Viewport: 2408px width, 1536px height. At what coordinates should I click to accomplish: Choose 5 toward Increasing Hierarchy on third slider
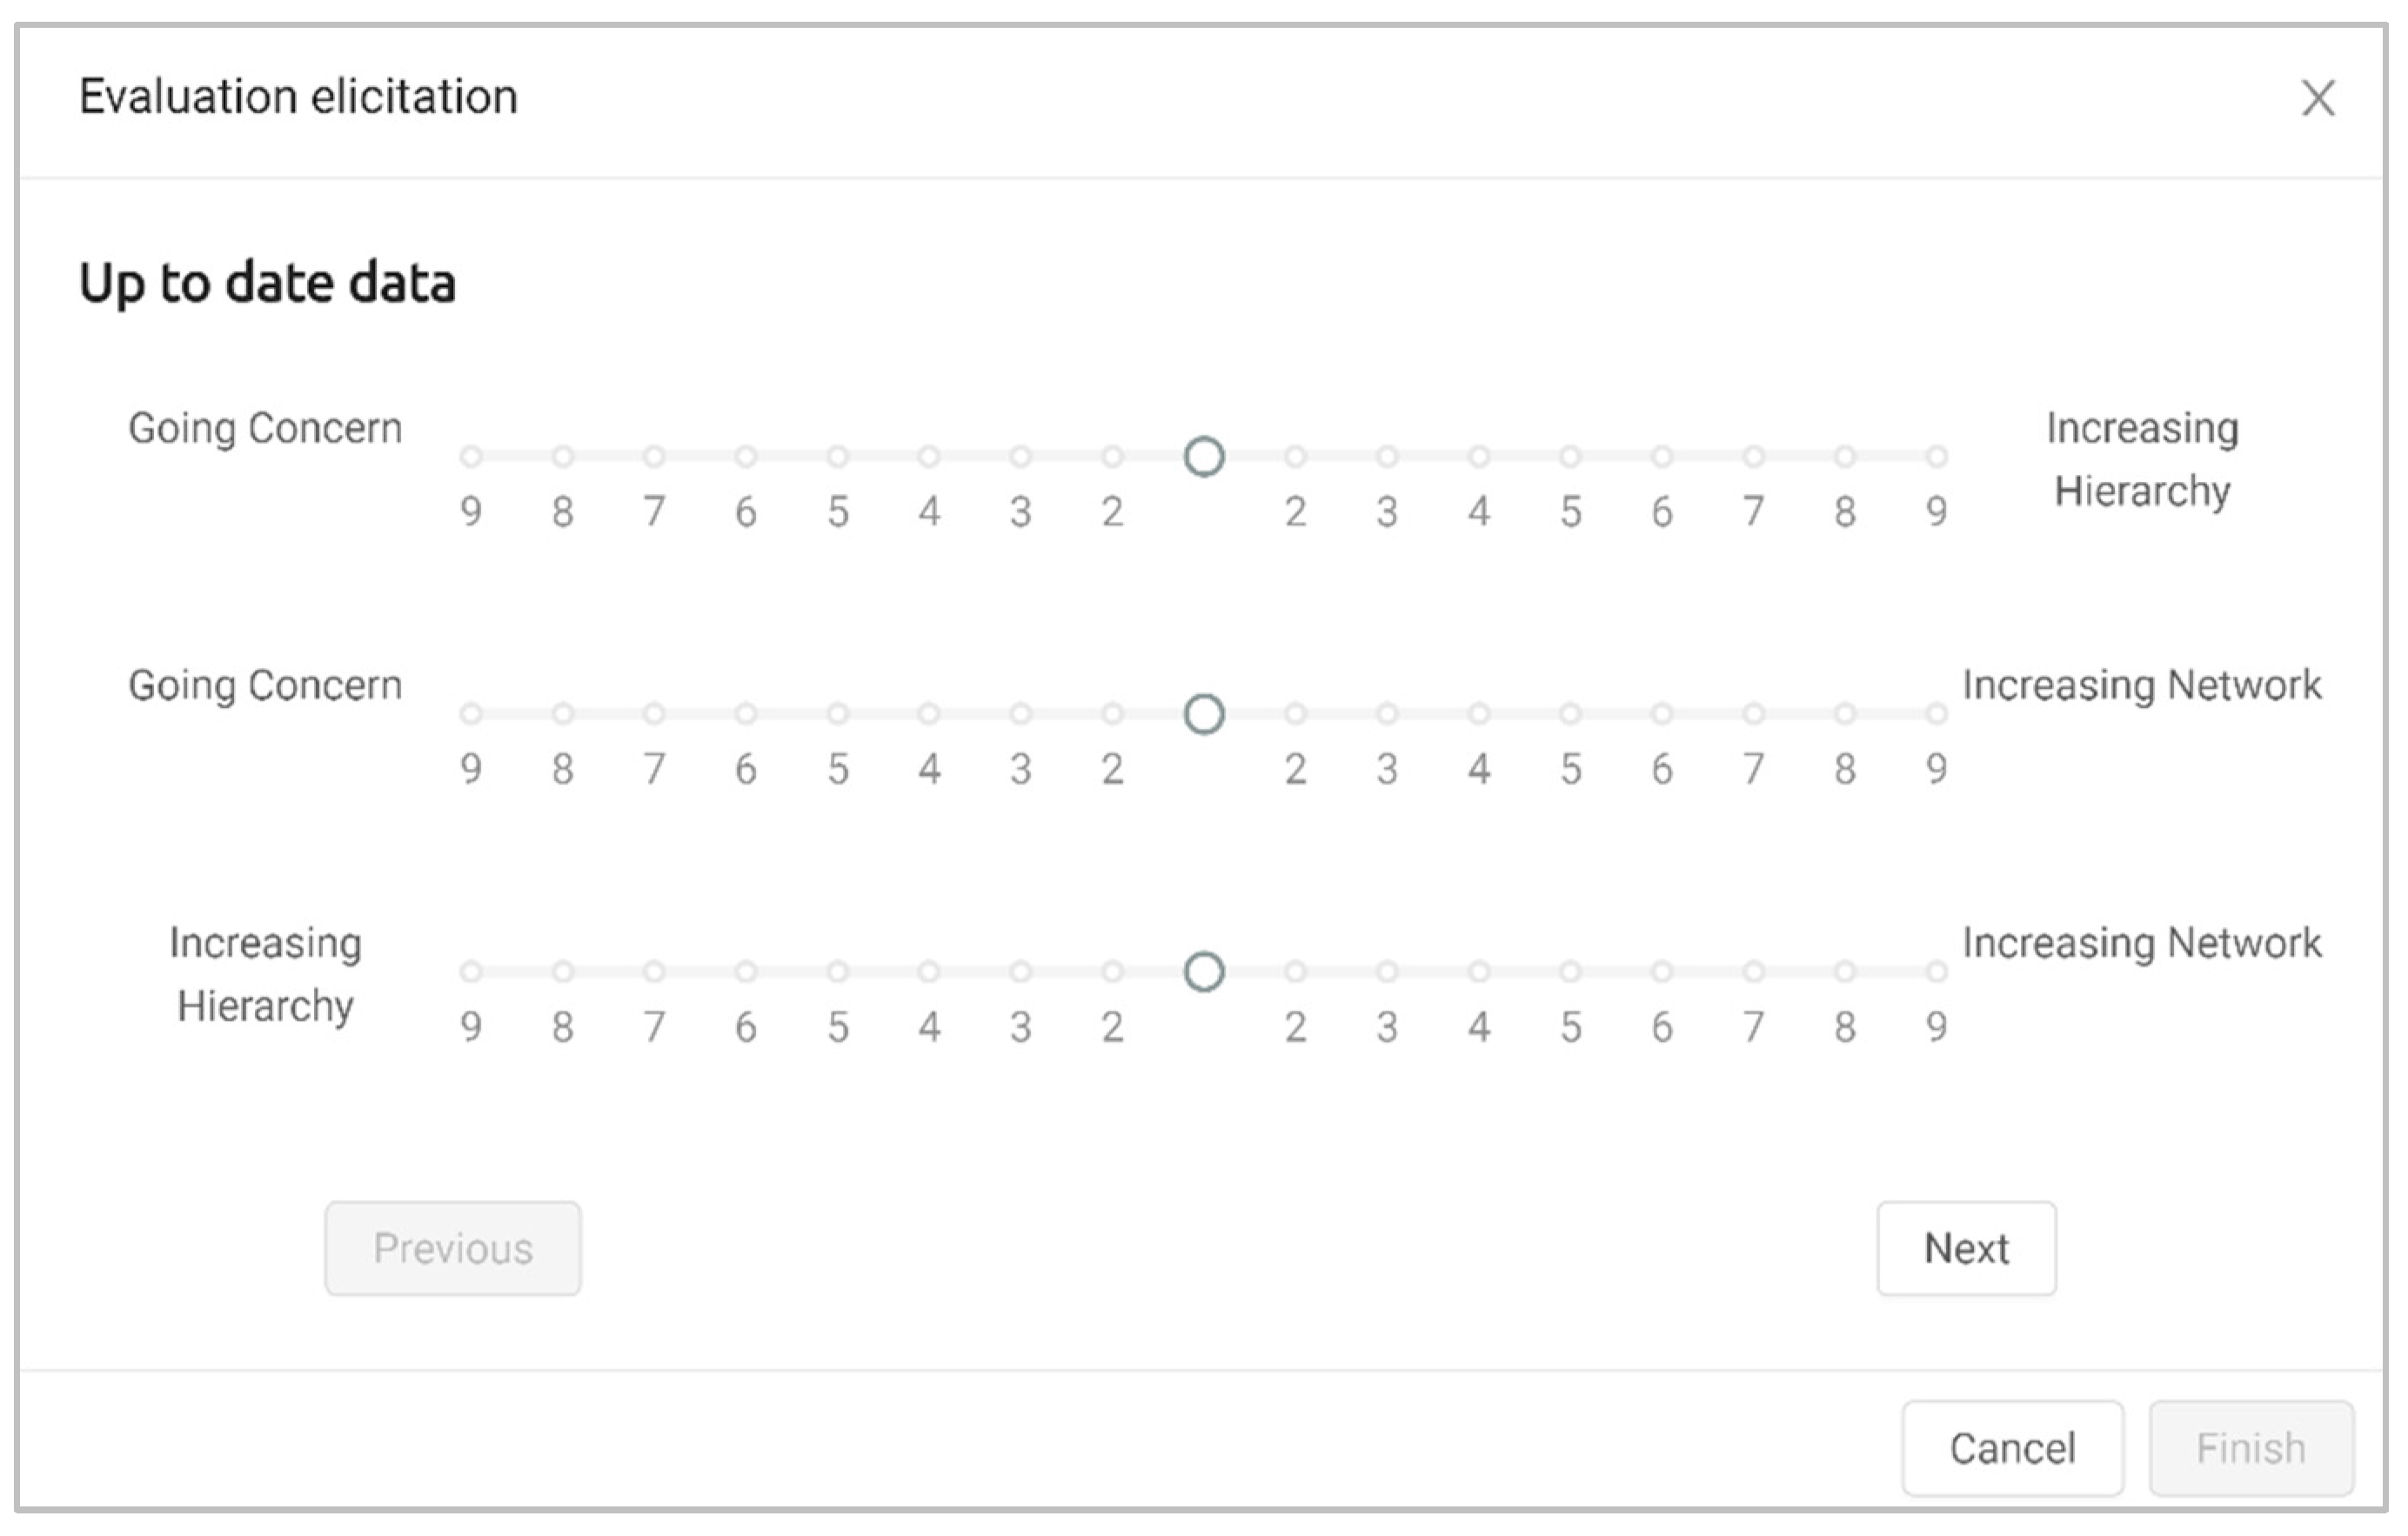click(838, 971)
